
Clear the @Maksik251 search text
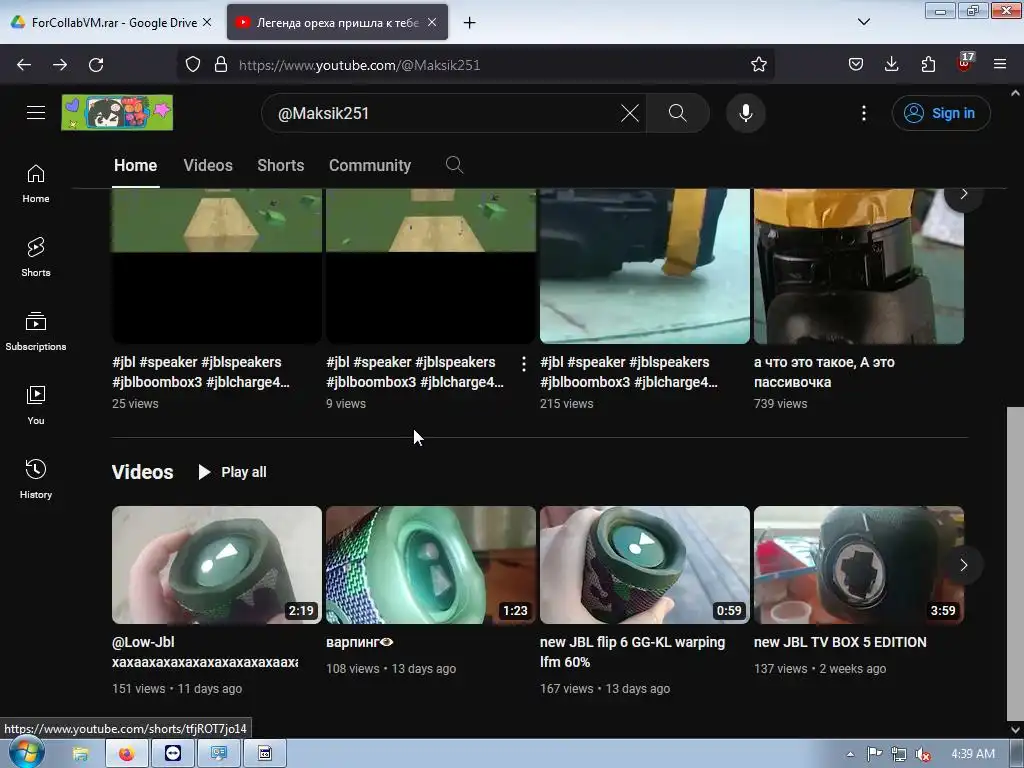(x=630, y=113)
